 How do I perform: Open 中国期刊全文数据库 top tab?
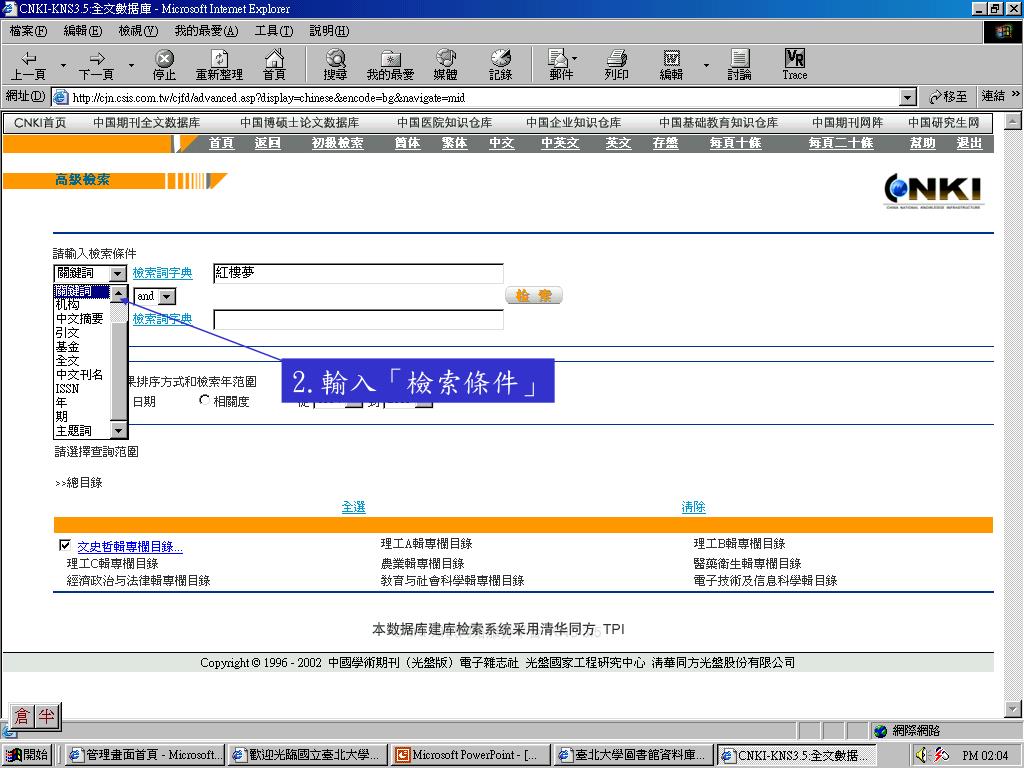[147, 123]
